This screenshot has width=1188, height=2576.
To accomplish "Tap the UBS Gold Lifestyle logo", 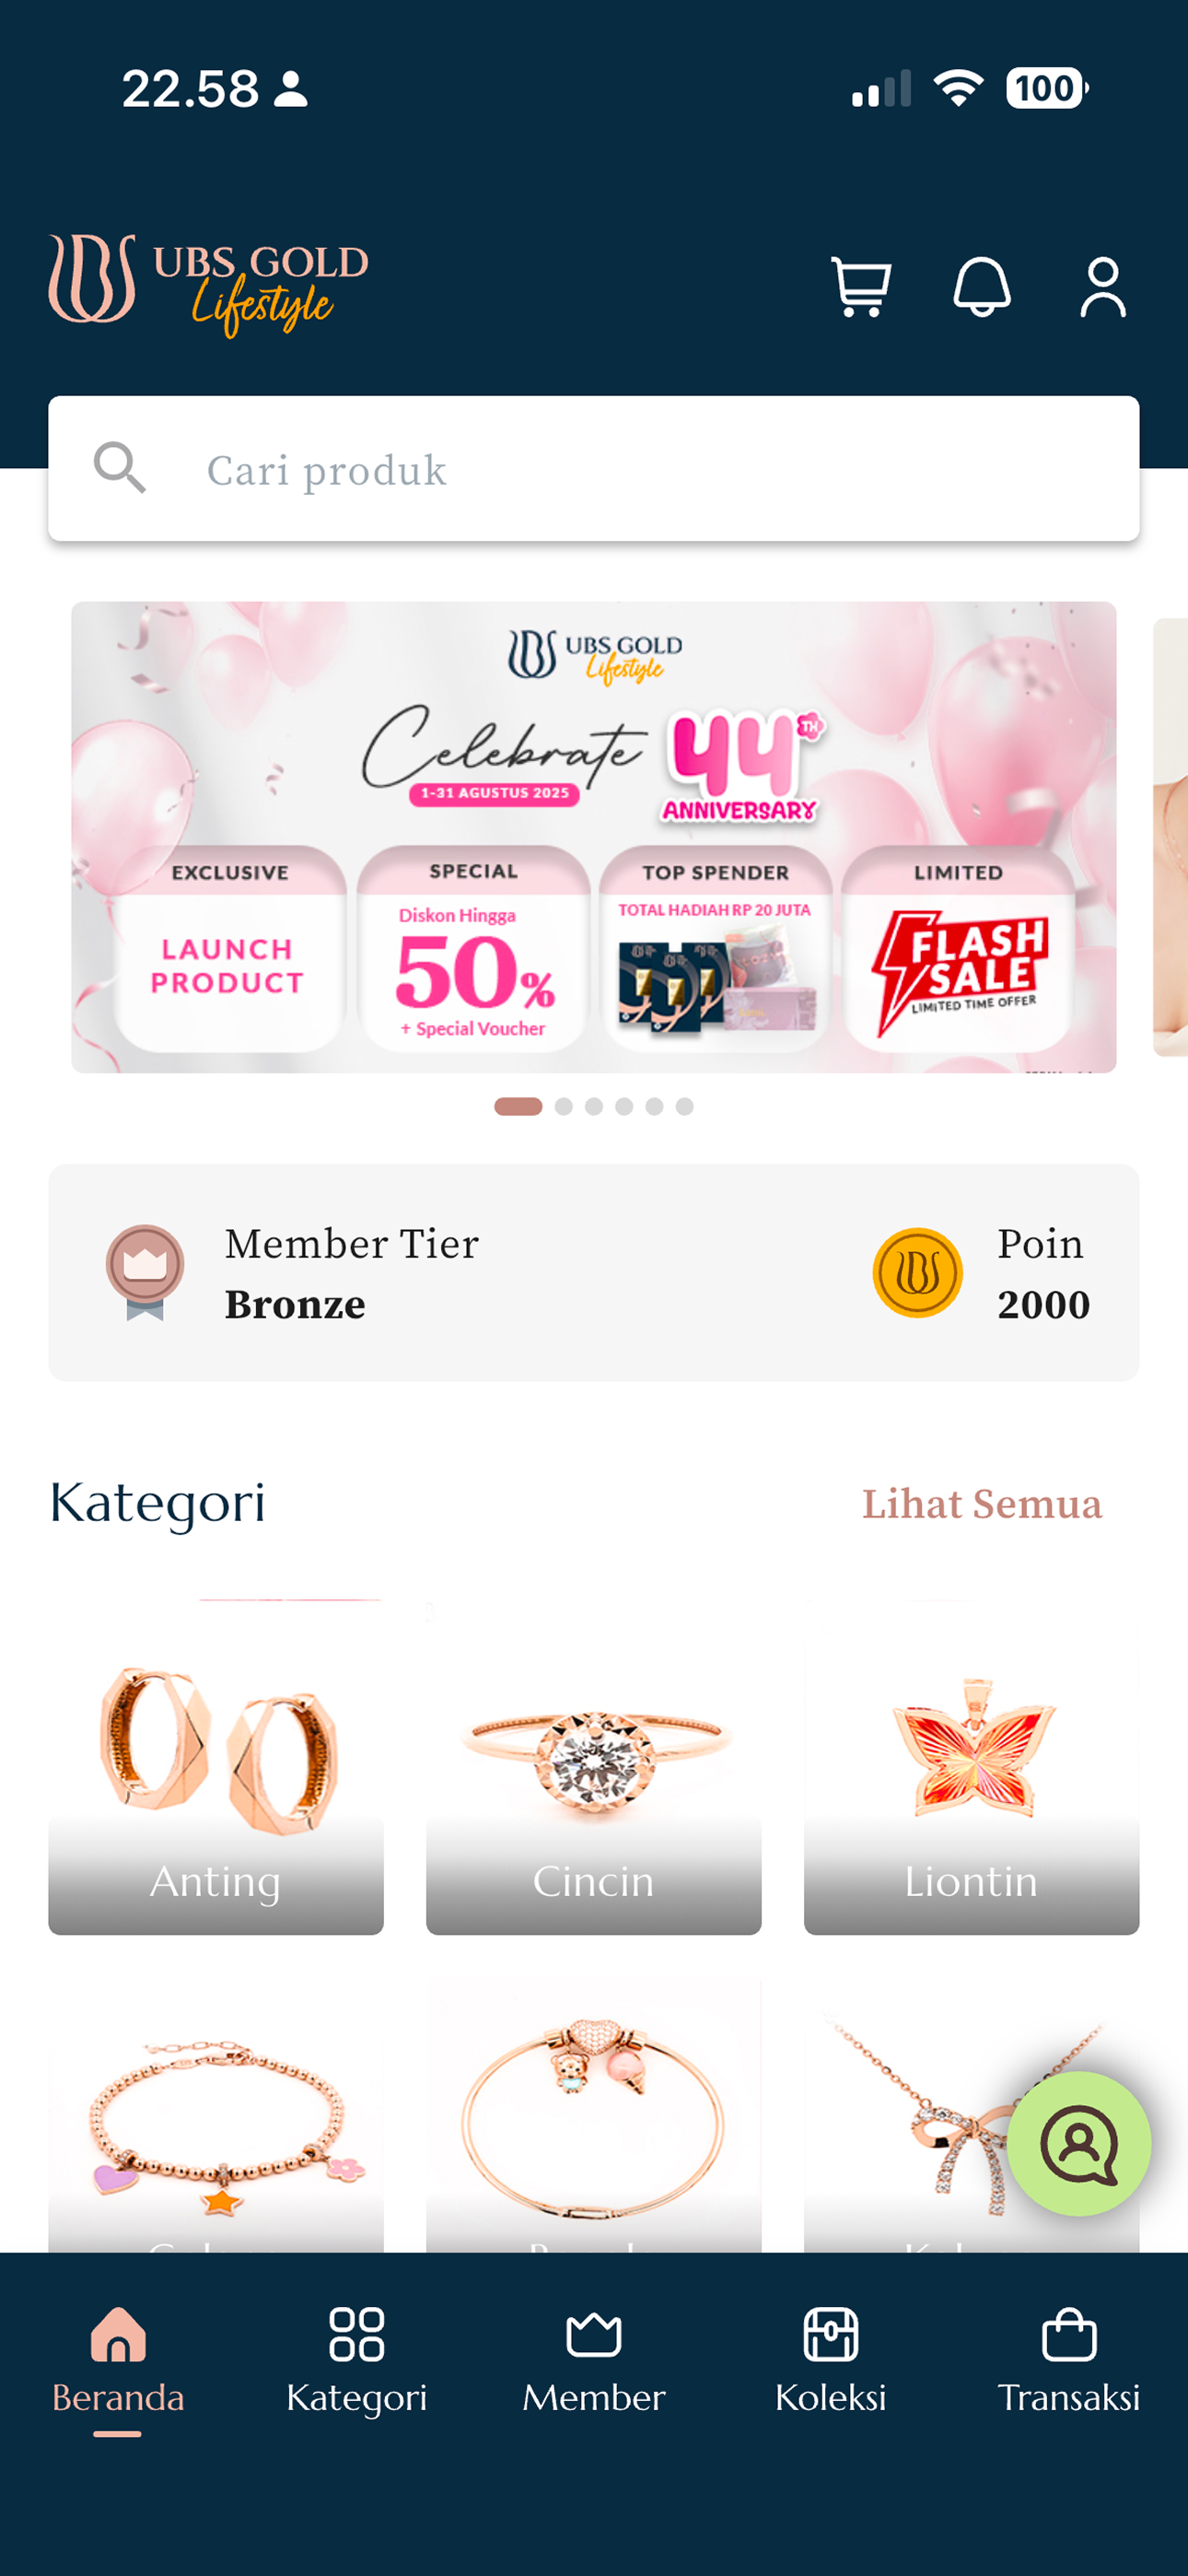I will [209, 286].
